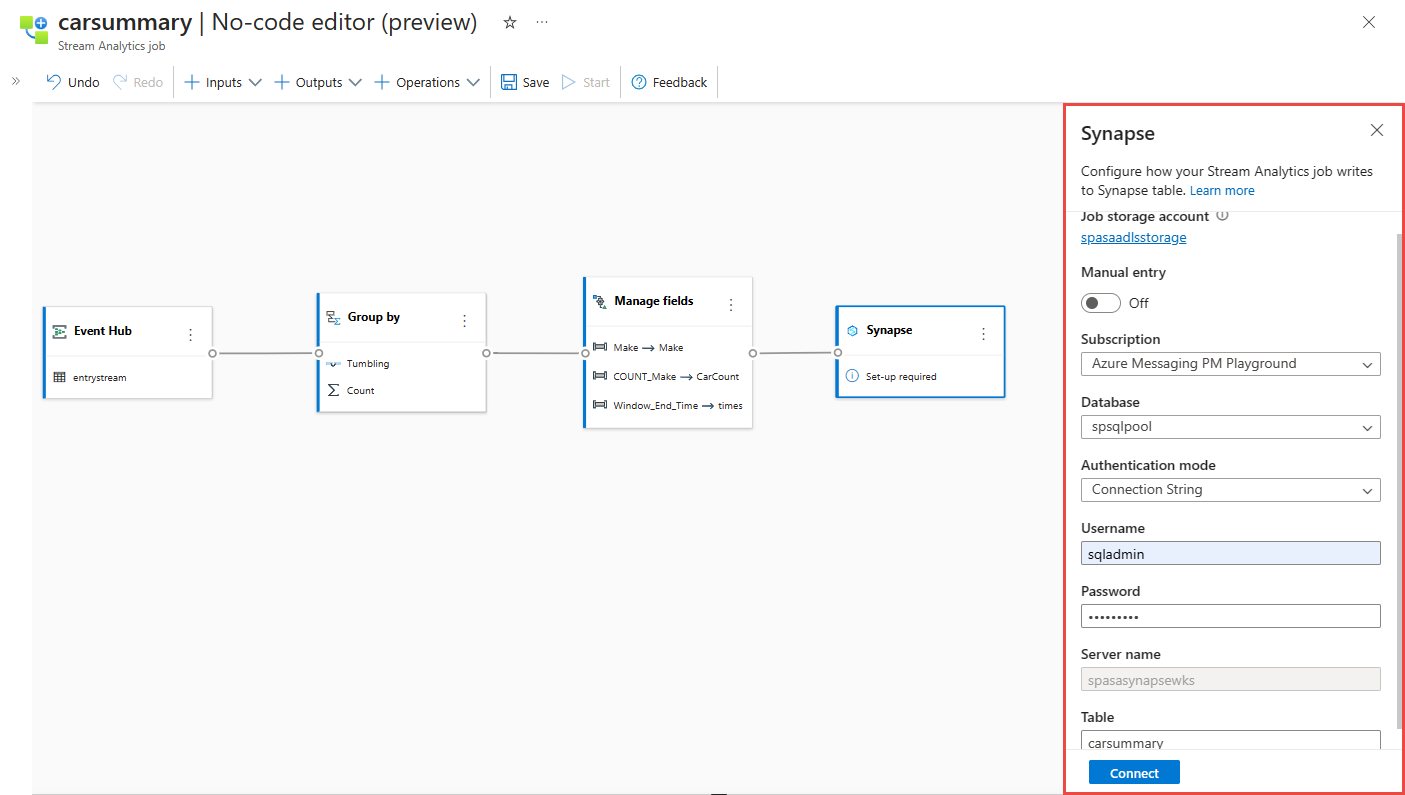Image resolution: width=1405 pixels, height=795 pixels.
Task: Open Synapse node three-dot menu
Action: point(983,334)
